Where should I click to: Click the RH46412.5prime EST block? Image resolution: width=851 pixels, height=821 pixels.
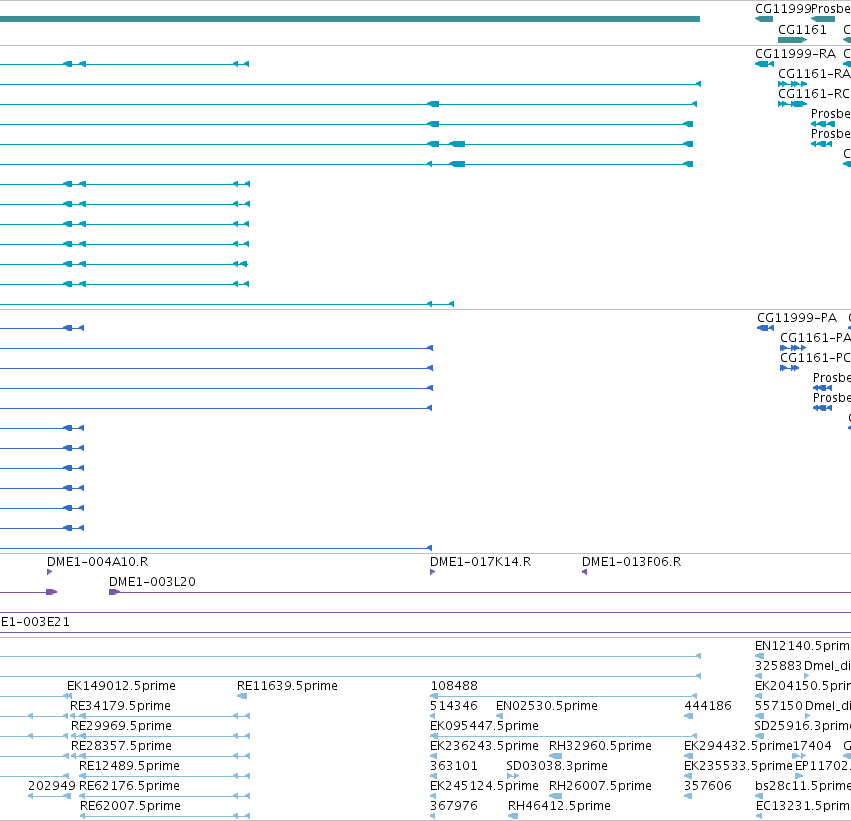513,816
